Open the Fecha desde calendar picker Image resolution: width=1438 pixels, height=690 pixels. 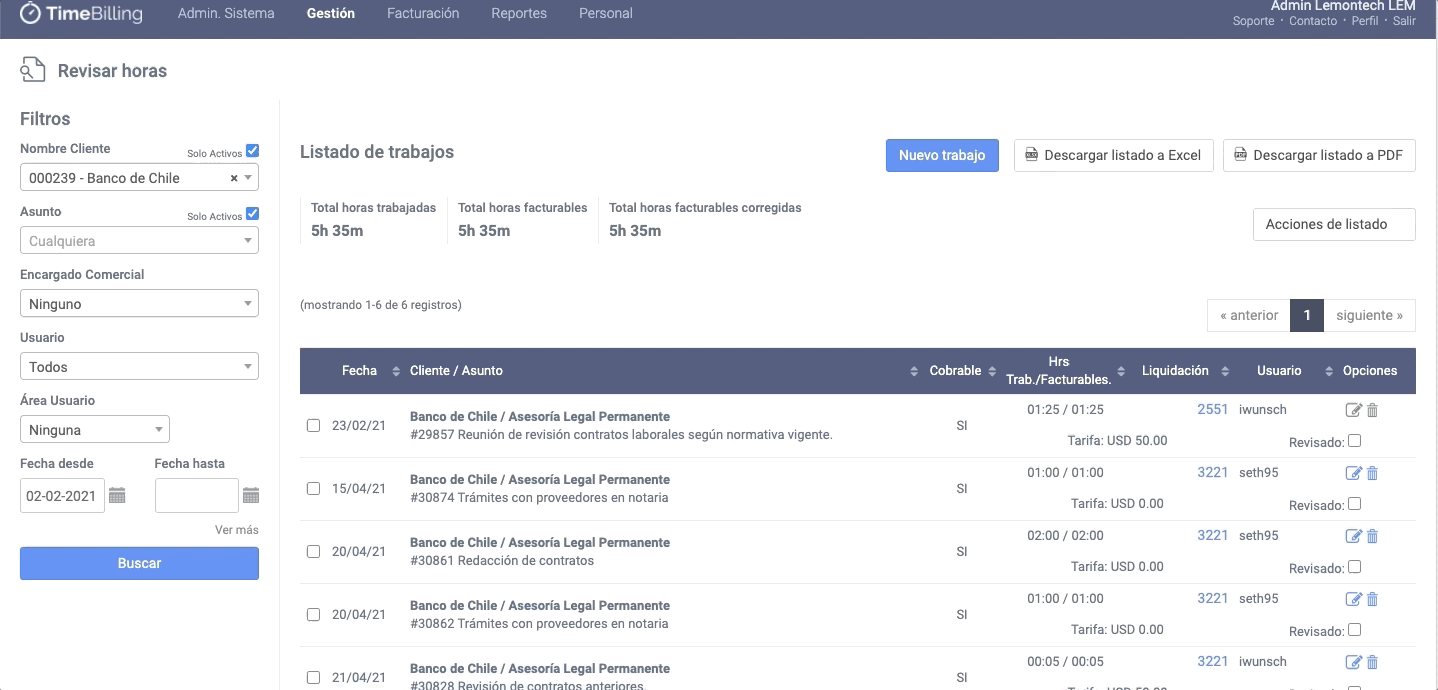pos(117,496)
